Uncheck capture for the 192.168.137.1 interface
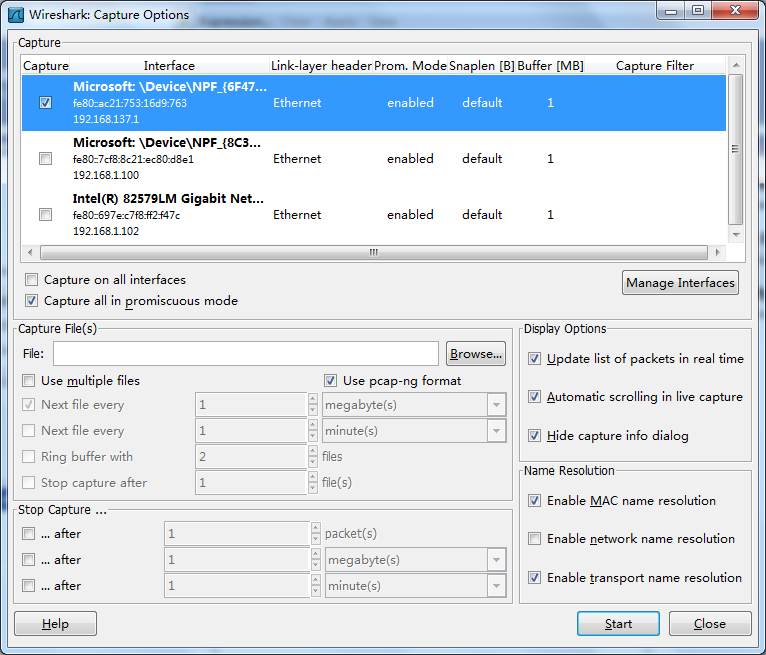The image size is (766, 655). click(45, 103)
